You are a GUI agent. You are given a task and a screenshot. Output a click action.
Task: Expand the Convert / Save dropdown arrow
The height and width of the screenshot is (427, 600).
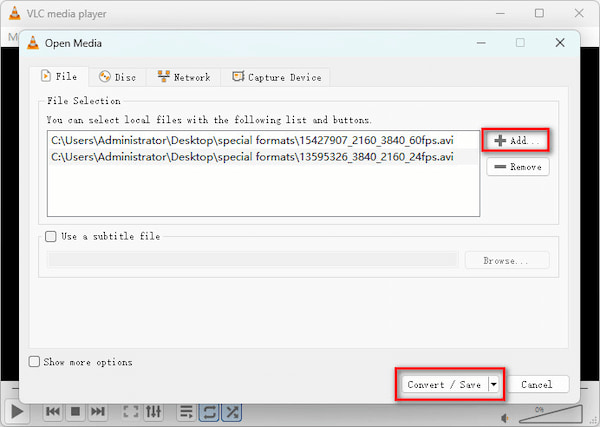tap(494, 385)
